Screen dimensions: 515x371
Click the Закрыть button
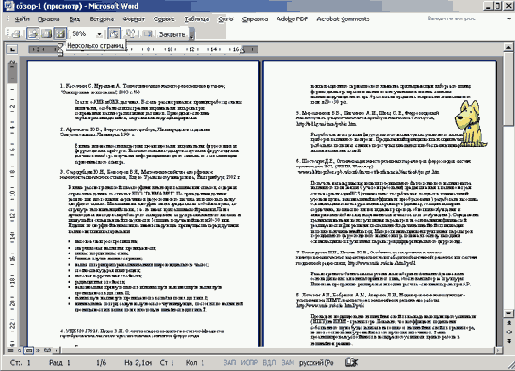(x=172, y=34)
